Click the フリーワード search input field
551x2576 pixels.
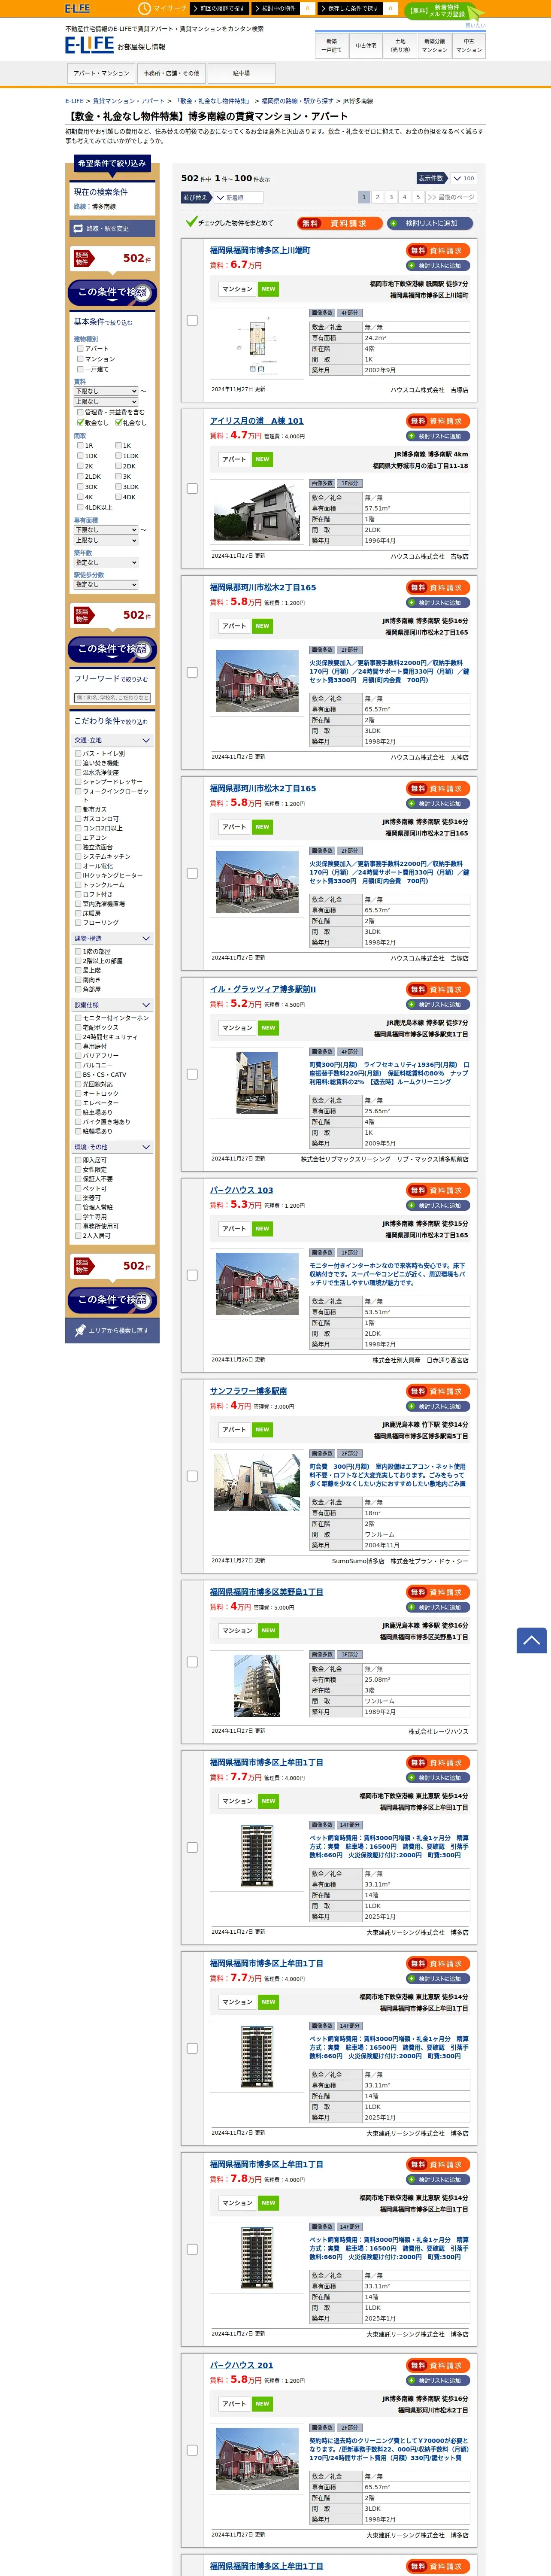pos(112,698)
